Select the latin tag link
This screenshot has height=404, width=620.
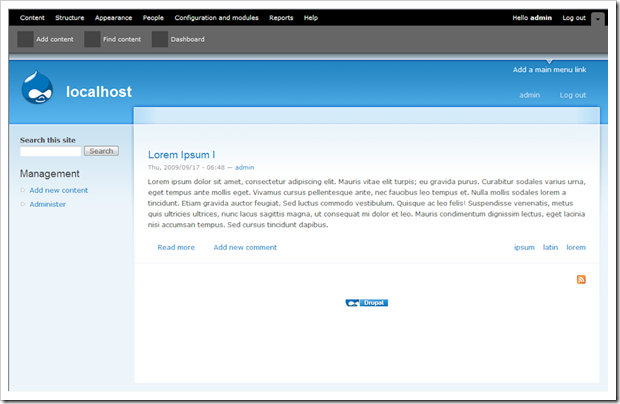pos(550,247)
